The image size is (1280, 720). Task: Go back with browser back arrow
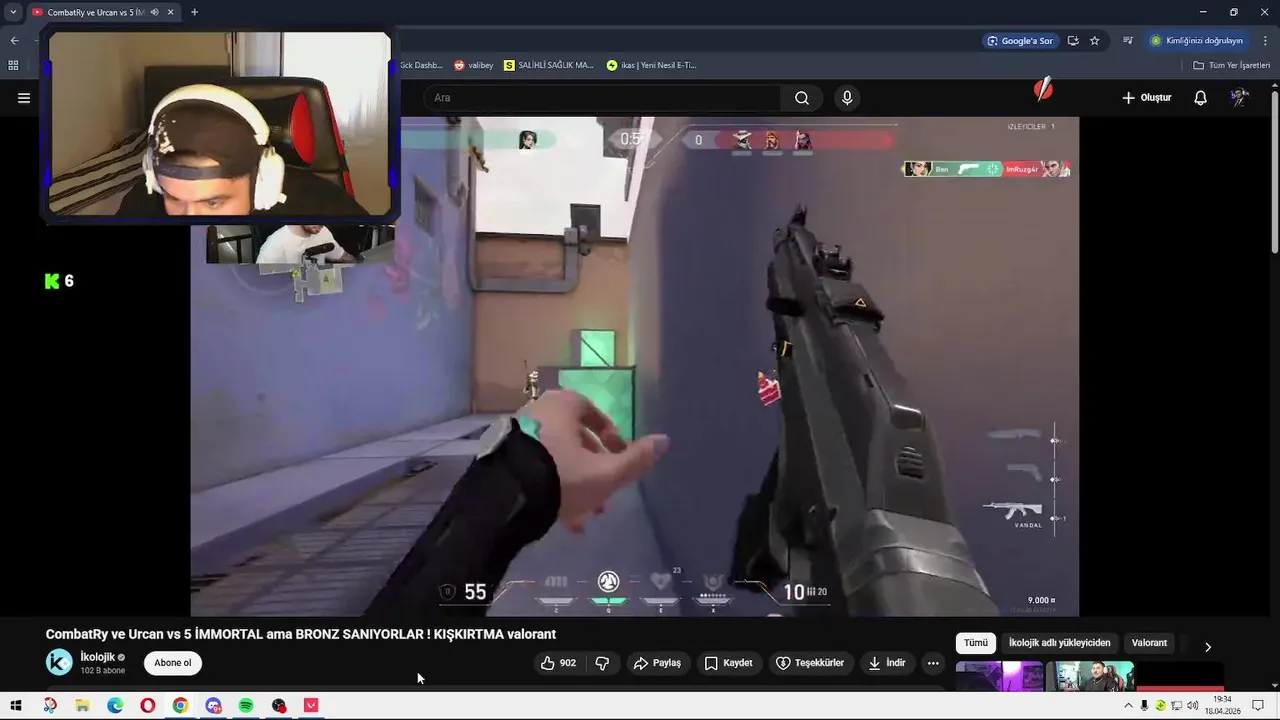coord(14,41)
